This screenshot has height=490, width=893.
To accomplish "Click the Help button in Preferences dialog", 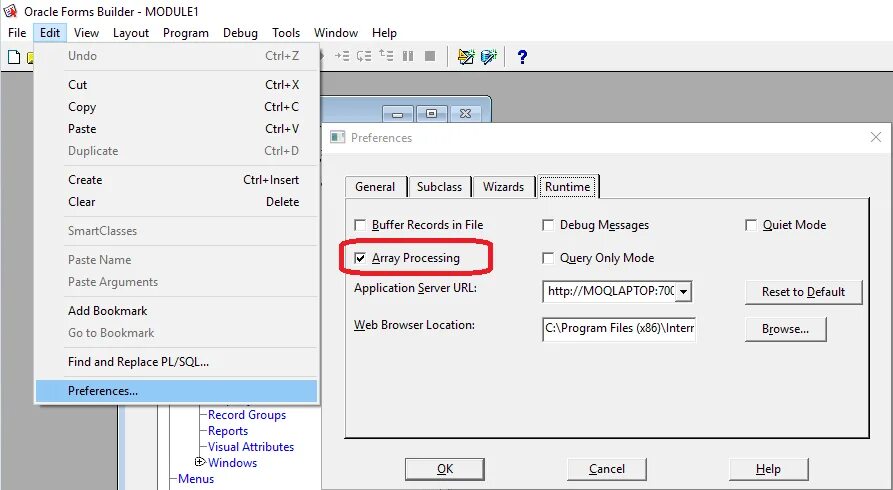I will 768,469.
